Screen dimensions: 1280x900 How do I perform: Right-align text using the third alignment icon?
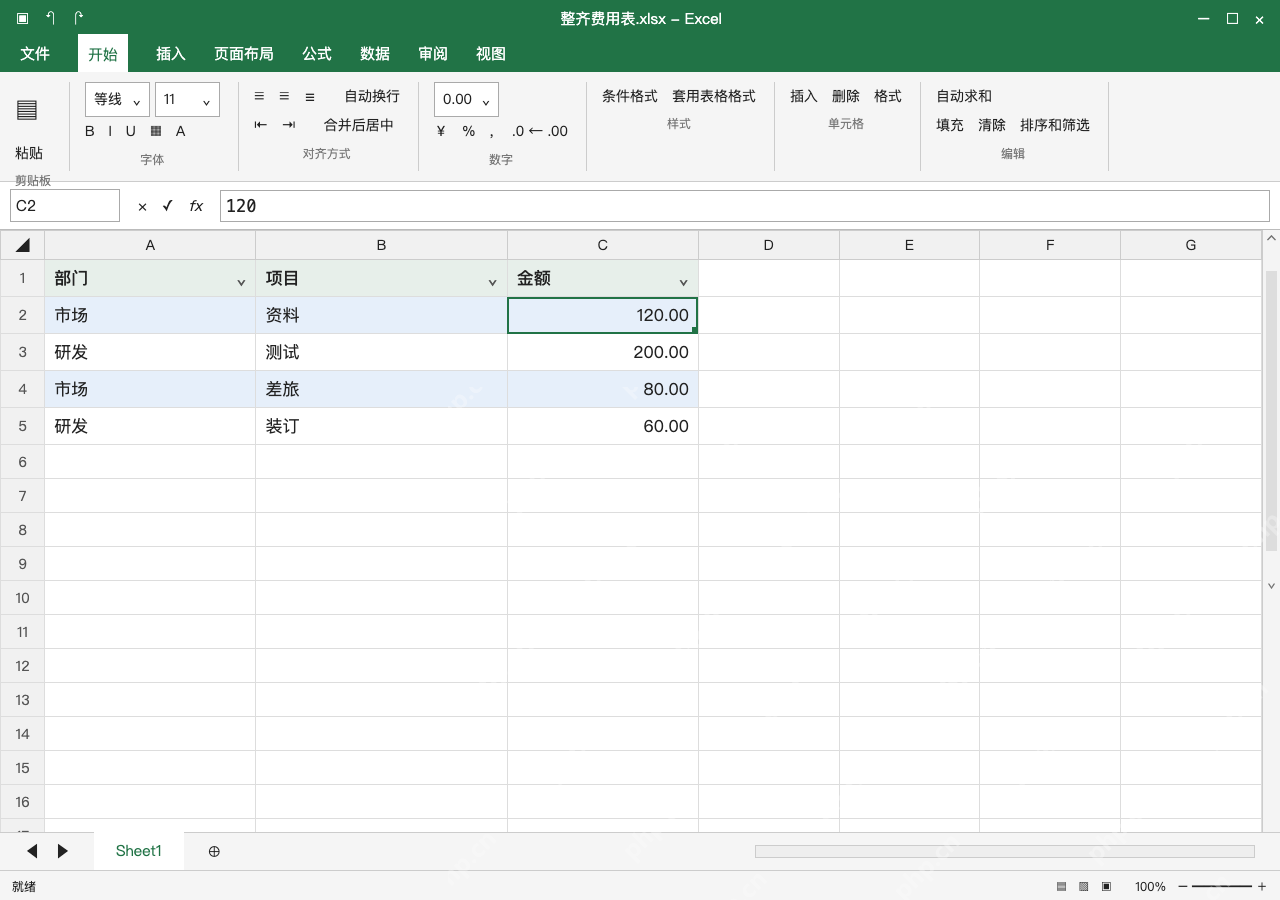point(310,96)
